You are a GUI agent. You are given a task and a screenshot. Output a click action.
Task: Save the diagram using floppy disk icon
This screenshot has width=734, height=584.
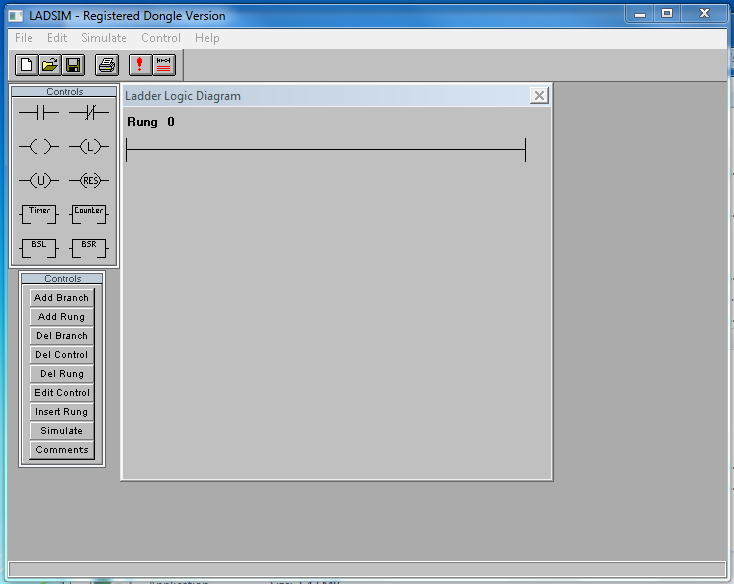(x=73, y=65)
